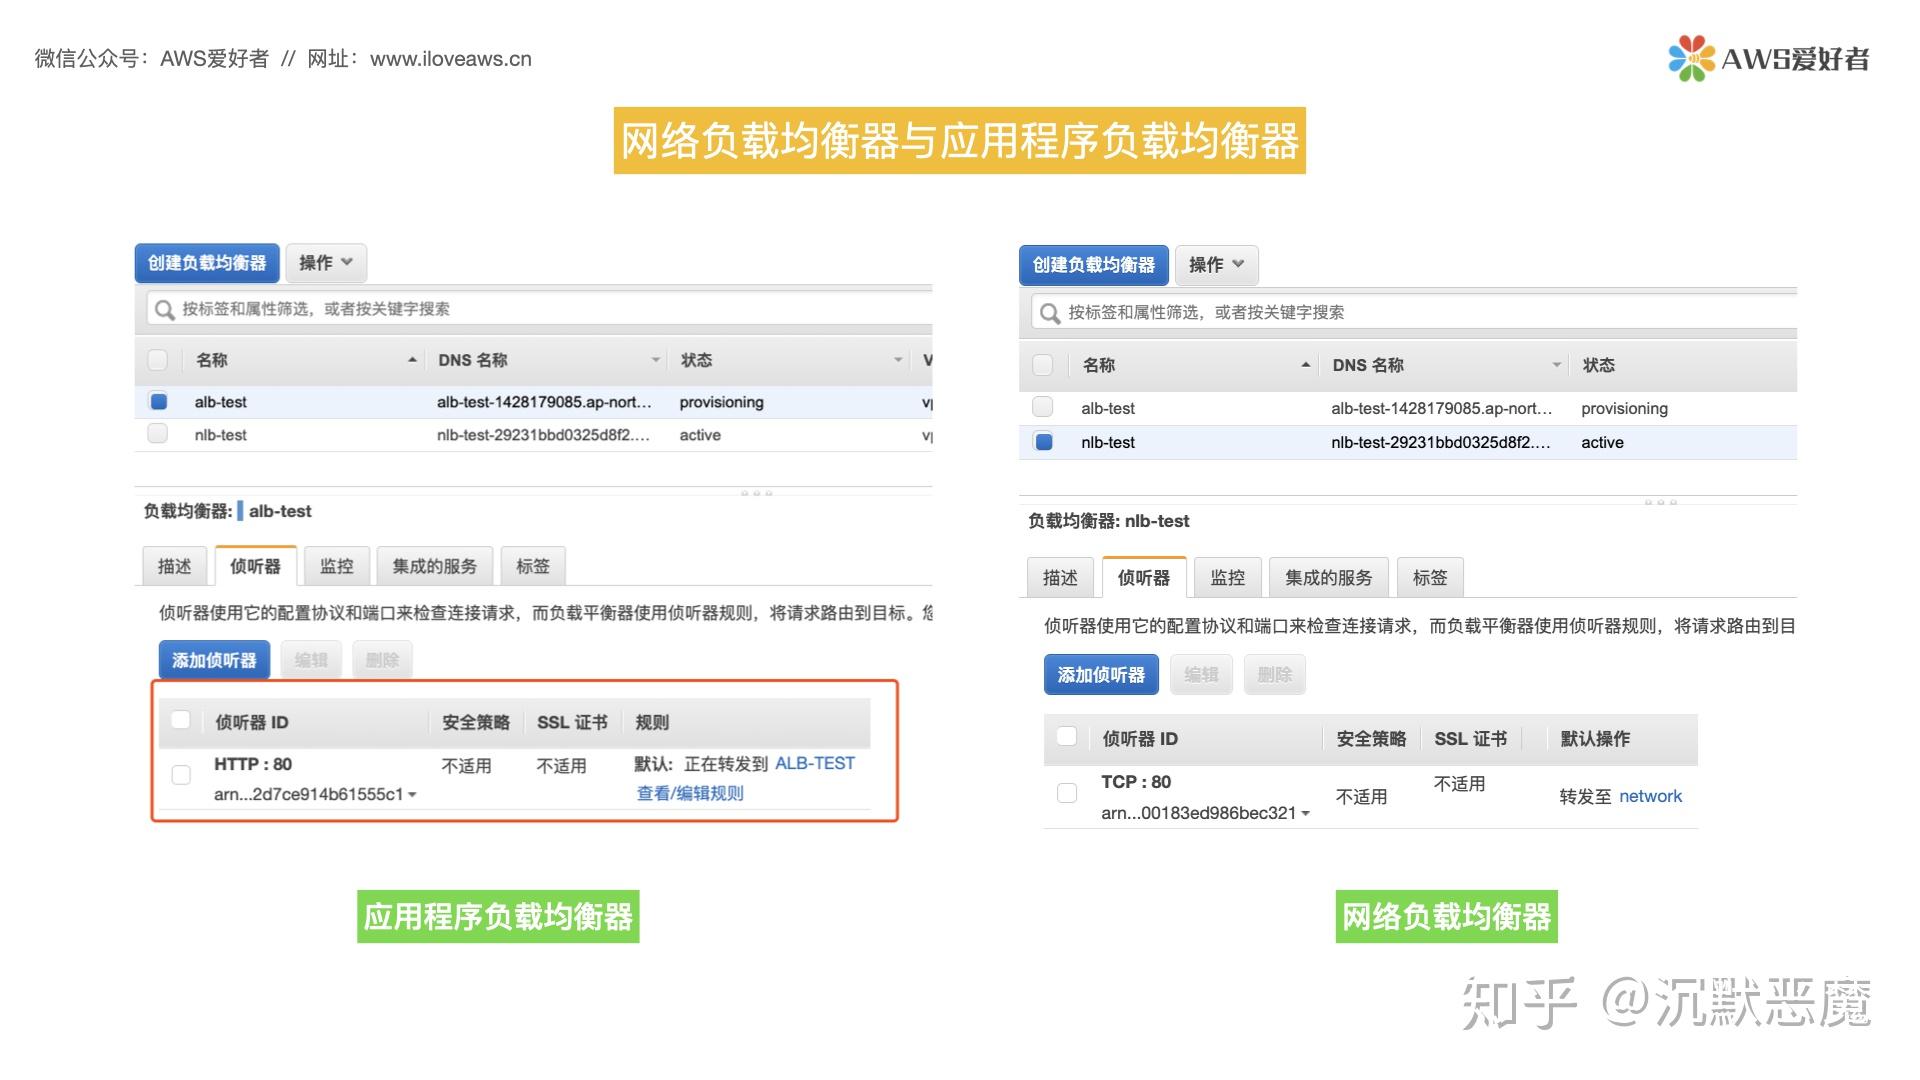
Task: Open ALB-TEST target group link
Action: coord(815,763)
